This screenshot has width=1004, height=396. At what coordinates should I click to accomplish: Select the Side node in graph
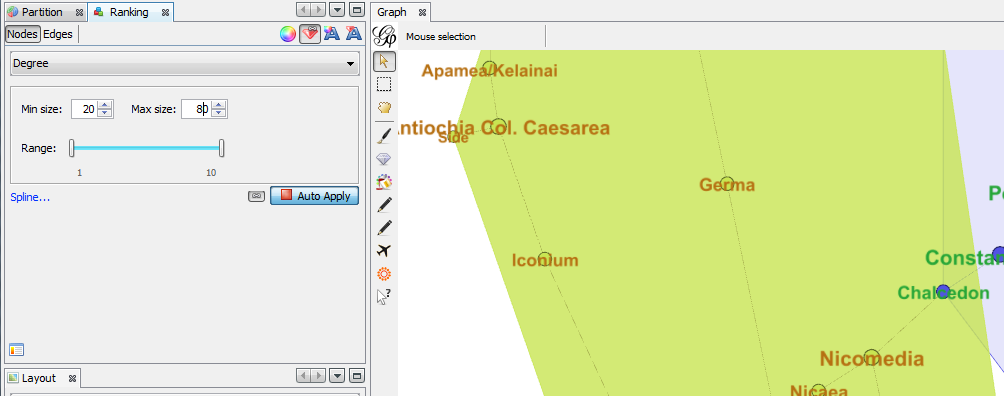453,136
